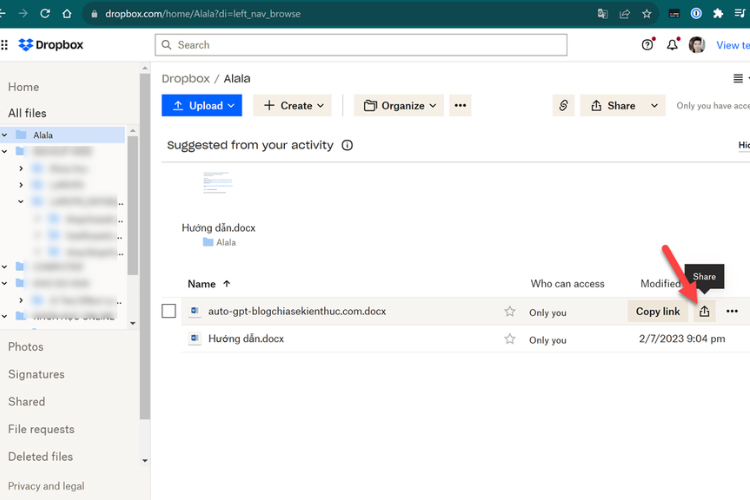
Task: Open the help question mark icon
Action: 647,45
